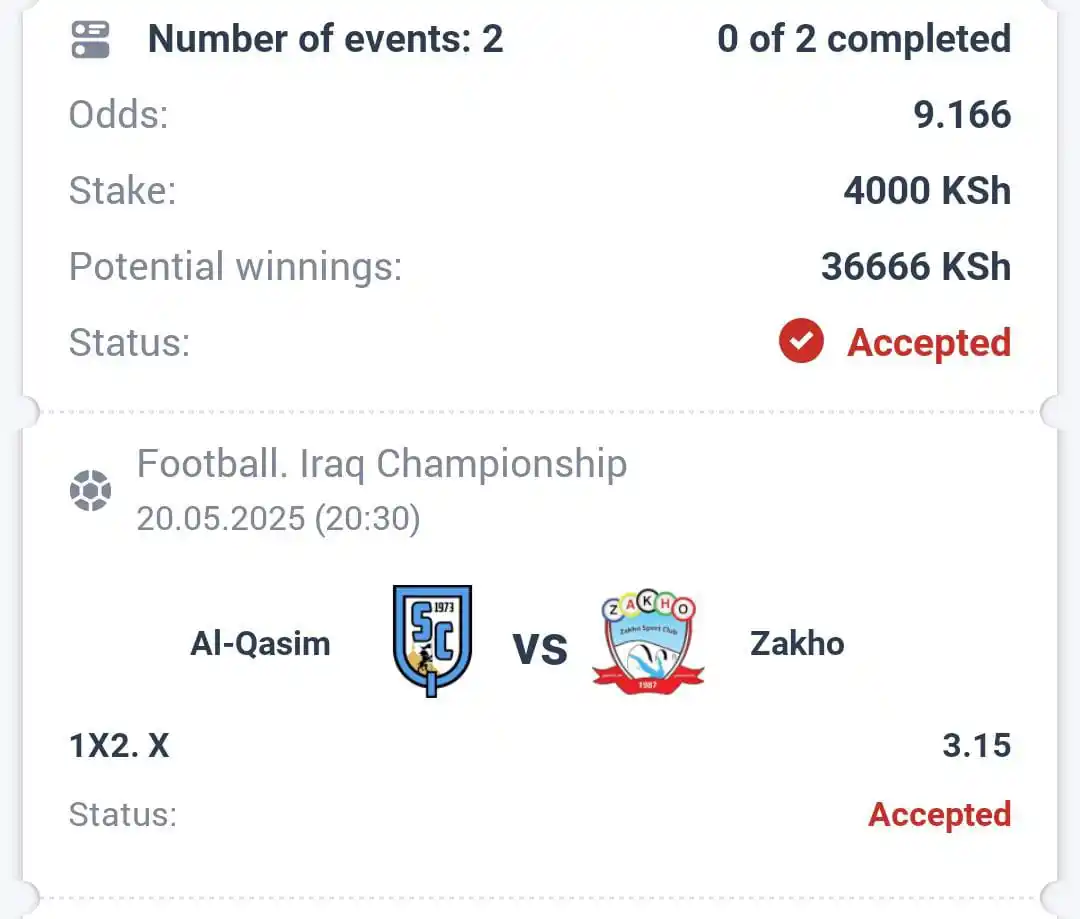The image size is (1080, 919).
Task: Click the 3.15 match odds
Action: pos(977,745)
